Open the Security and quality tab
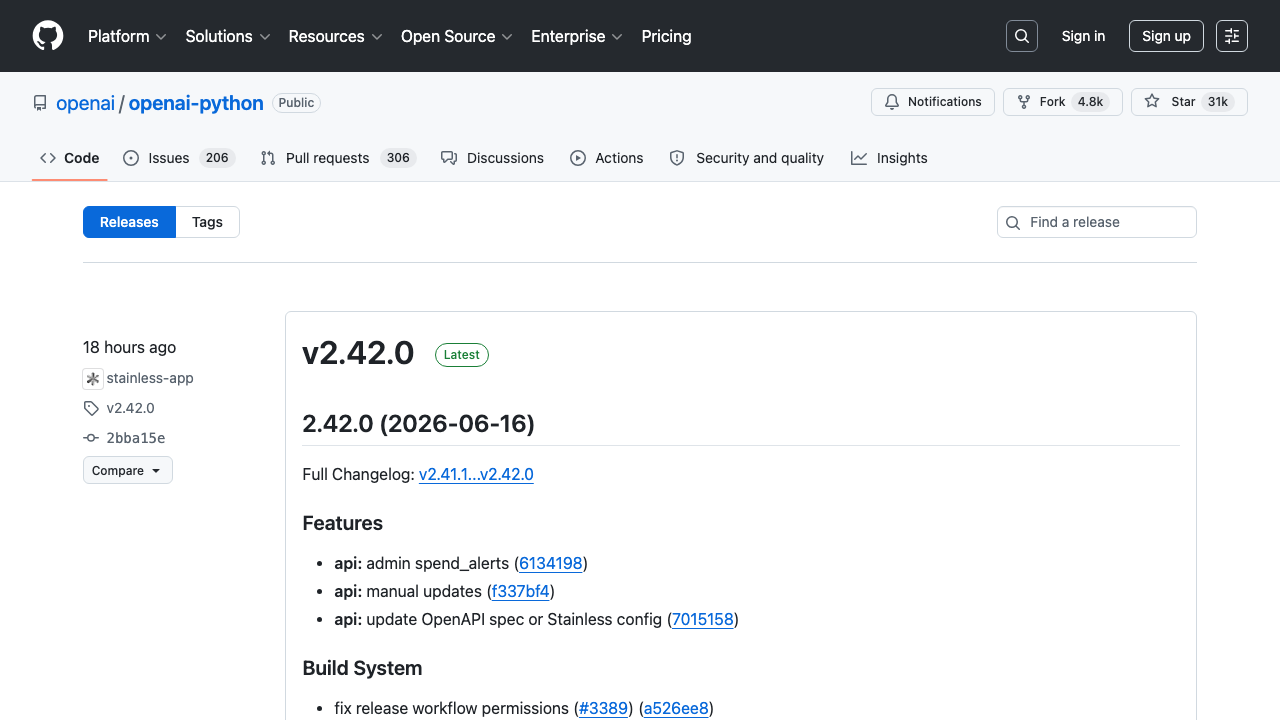This screenshot has height=720, width=1280. [747, 158]
